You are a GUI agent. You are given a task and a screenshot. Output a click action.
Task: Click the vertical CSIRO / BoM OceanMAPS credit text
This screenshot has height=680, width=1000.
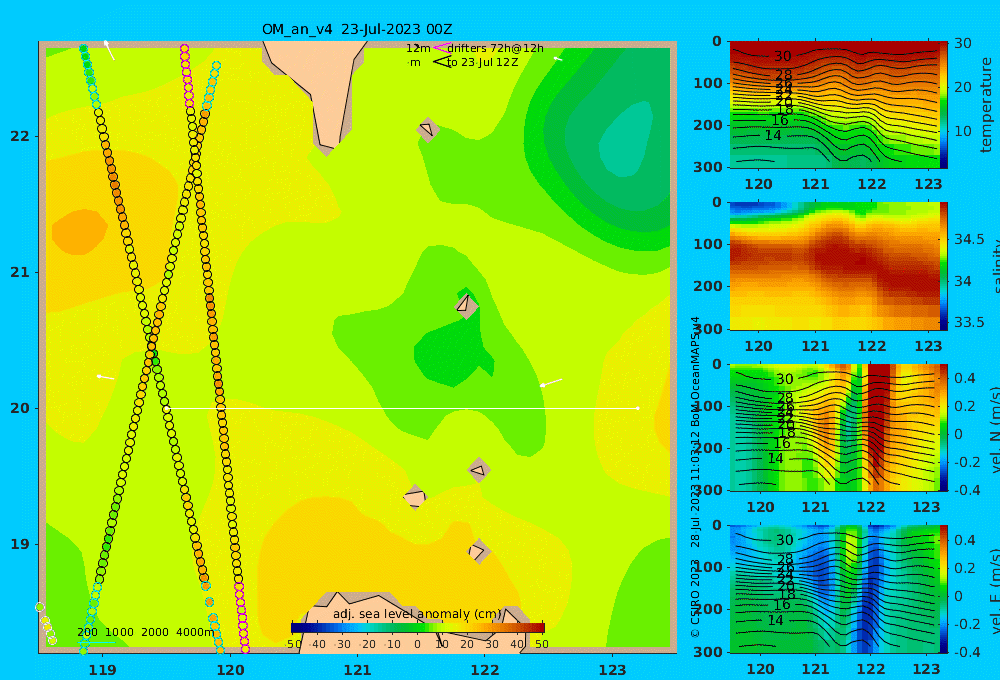pos(695,477)
